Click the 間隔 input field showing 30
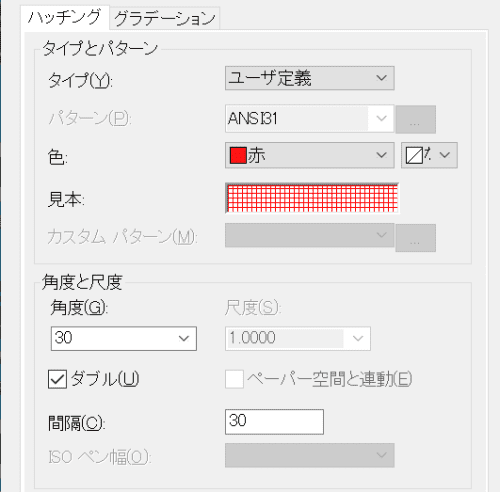The width and height of the screenshot is (500, 492). [274, 422]
